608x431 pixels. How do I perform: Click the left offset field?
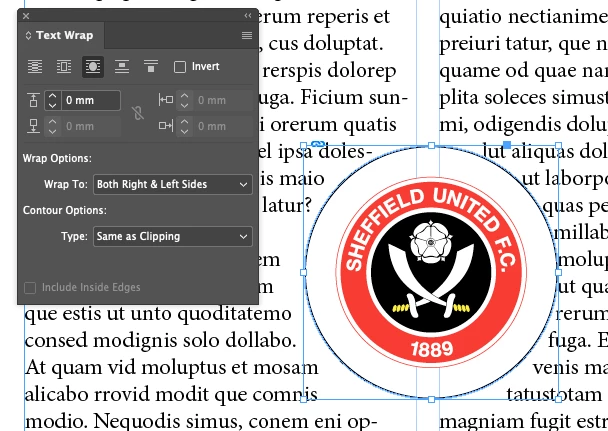(x=223, y=100)
